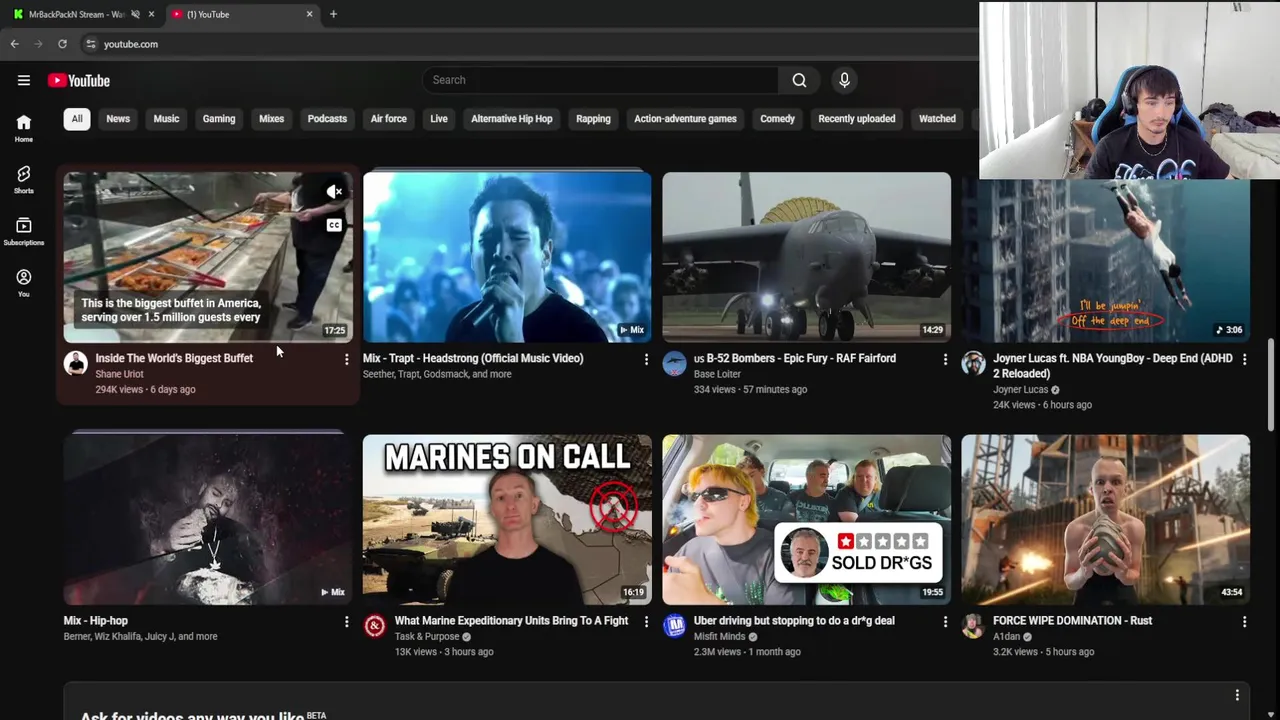The width and height of the screenshot is (1280, 720).
Task: Open options menu of Ask for videos section
Action: 1237,695
